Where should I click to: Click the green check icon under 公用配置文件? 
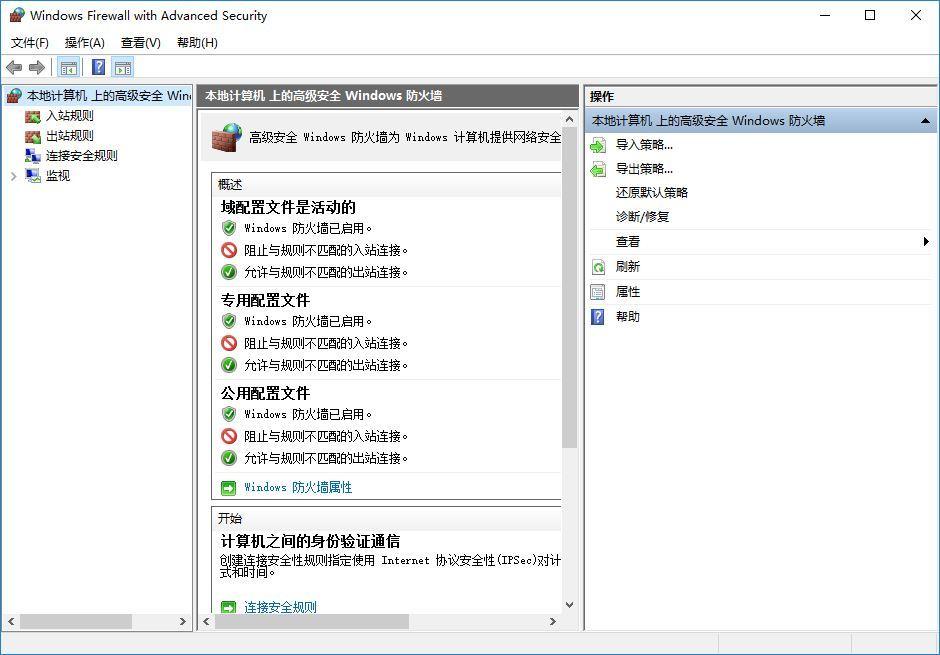pyautogui.click(x=228, y=458)
